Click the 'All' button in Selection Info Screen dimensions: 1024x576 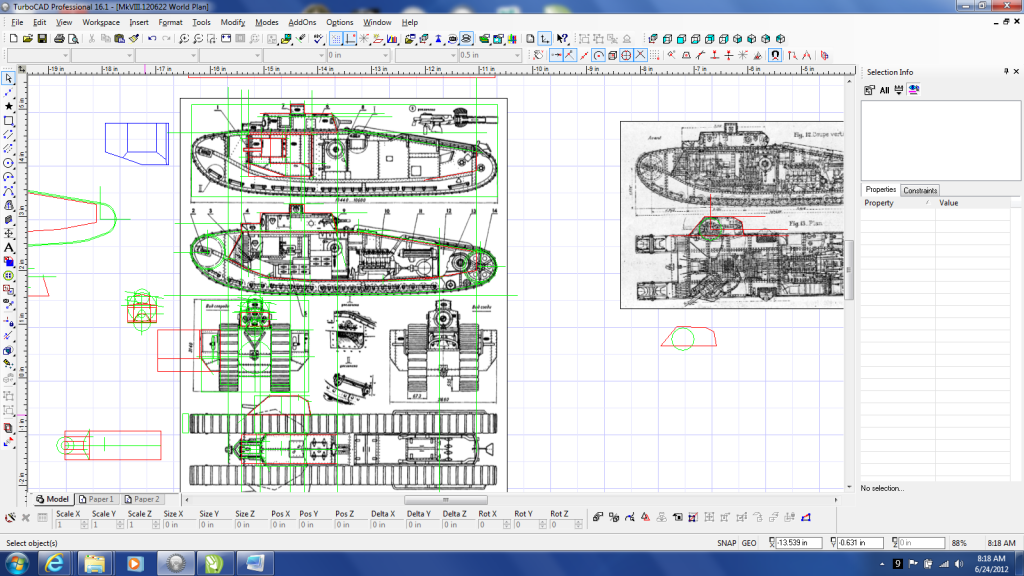[x=884, y=90]
